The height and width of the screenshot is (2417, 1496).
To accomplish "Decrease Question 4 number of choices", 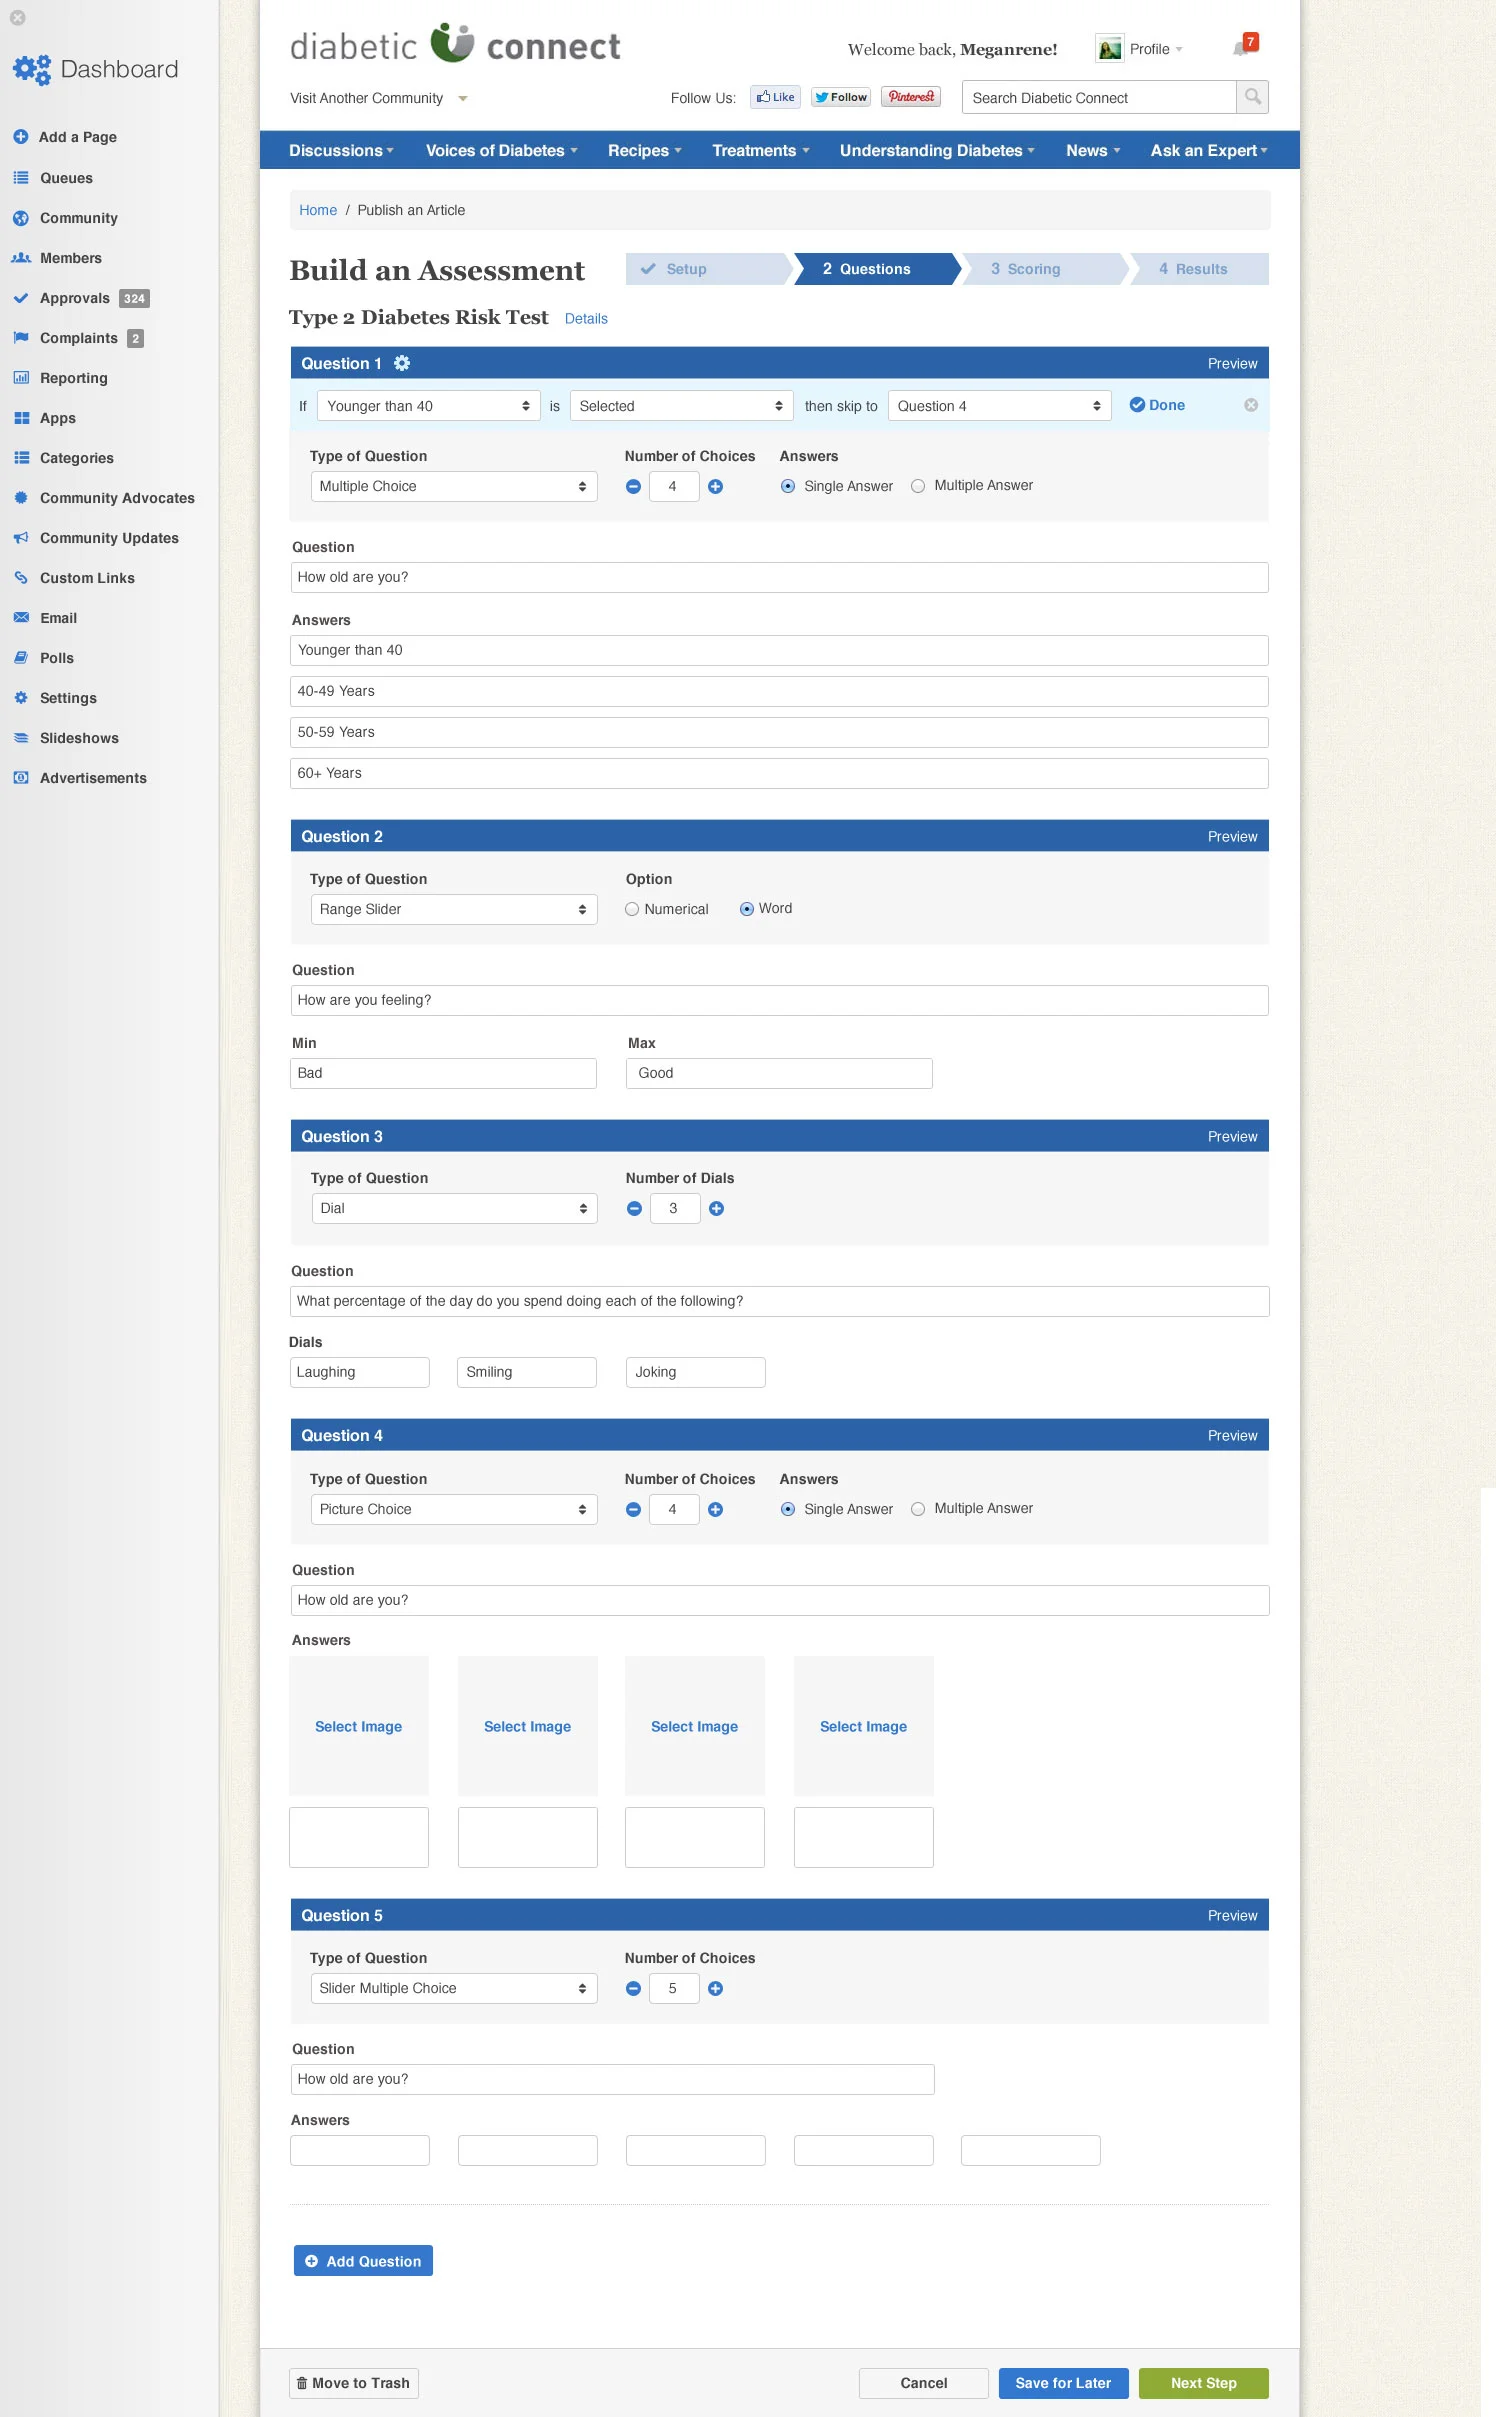I will [x=633, y=1510].
